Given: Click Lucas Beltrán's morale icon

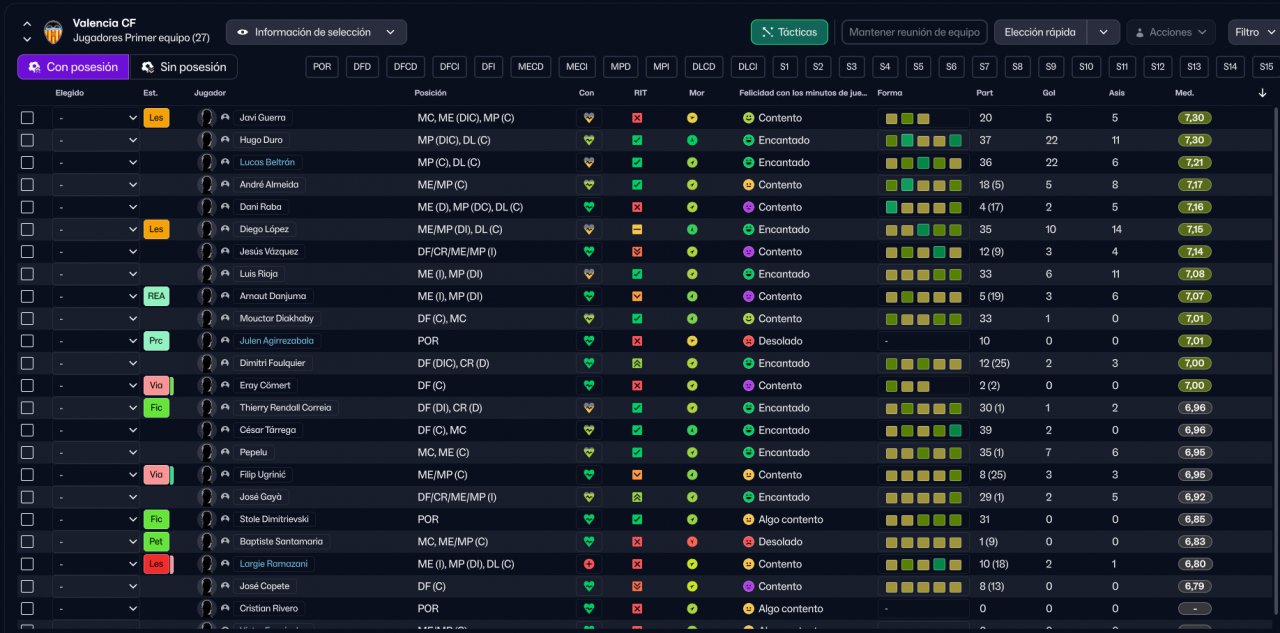Looking at the screenshot, I should (692, 162).
